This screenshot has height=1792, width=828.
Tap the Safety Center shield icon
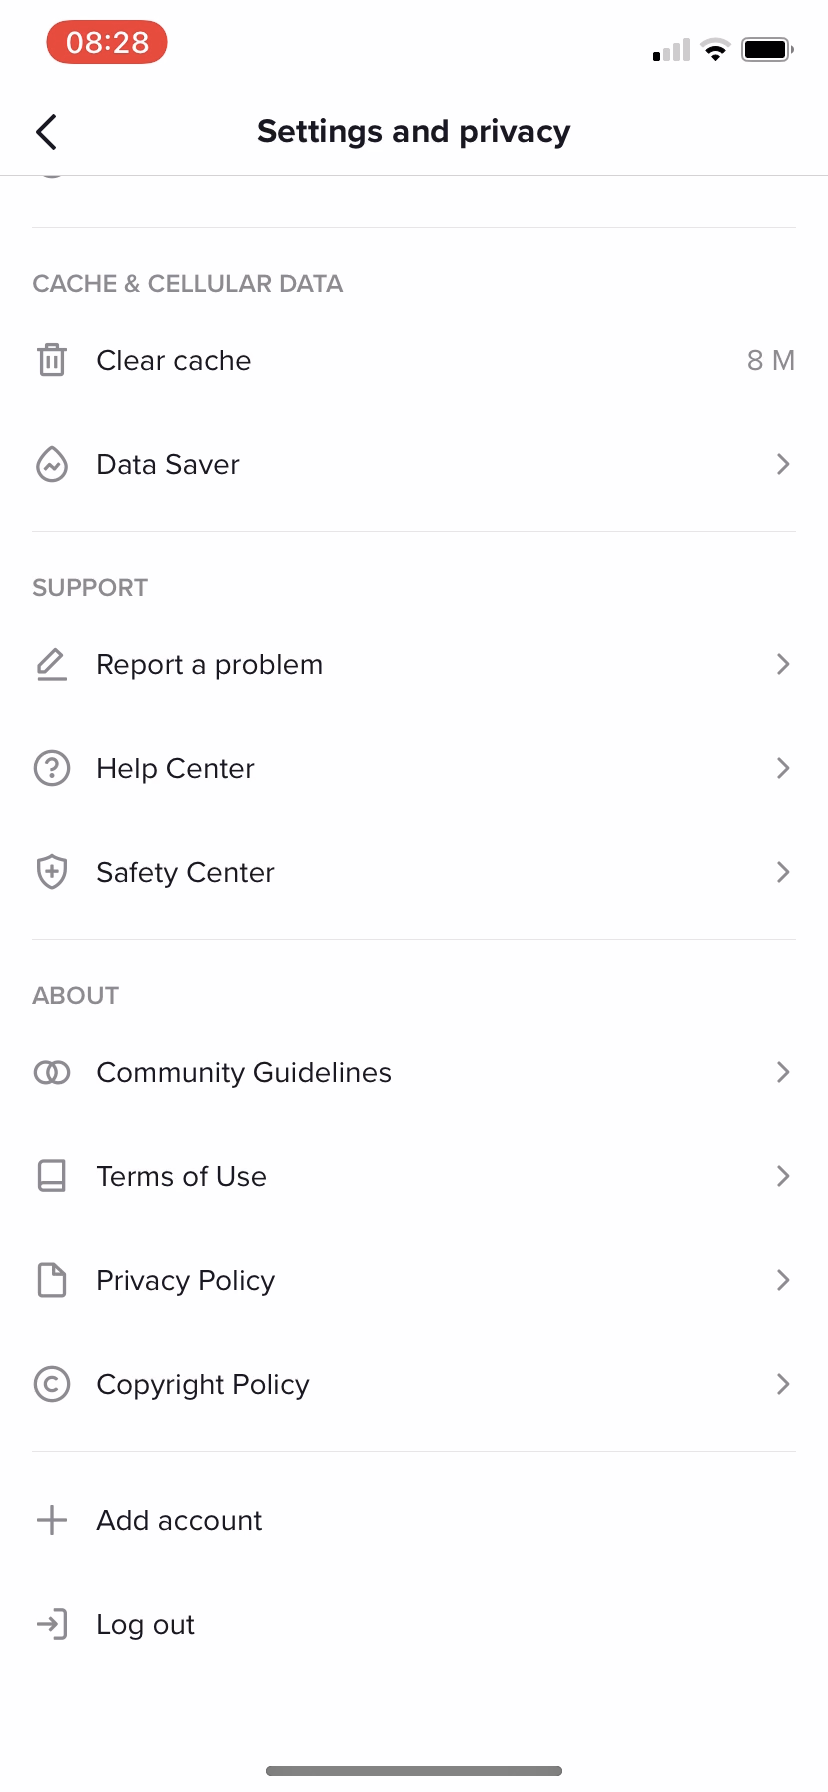[x=52, y=872]
